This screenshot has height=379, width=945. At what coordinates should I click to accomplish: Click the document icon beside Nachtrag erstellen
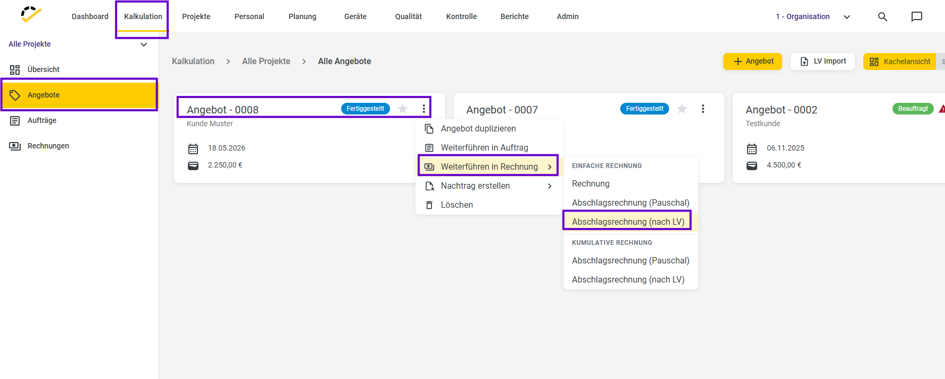429,186
